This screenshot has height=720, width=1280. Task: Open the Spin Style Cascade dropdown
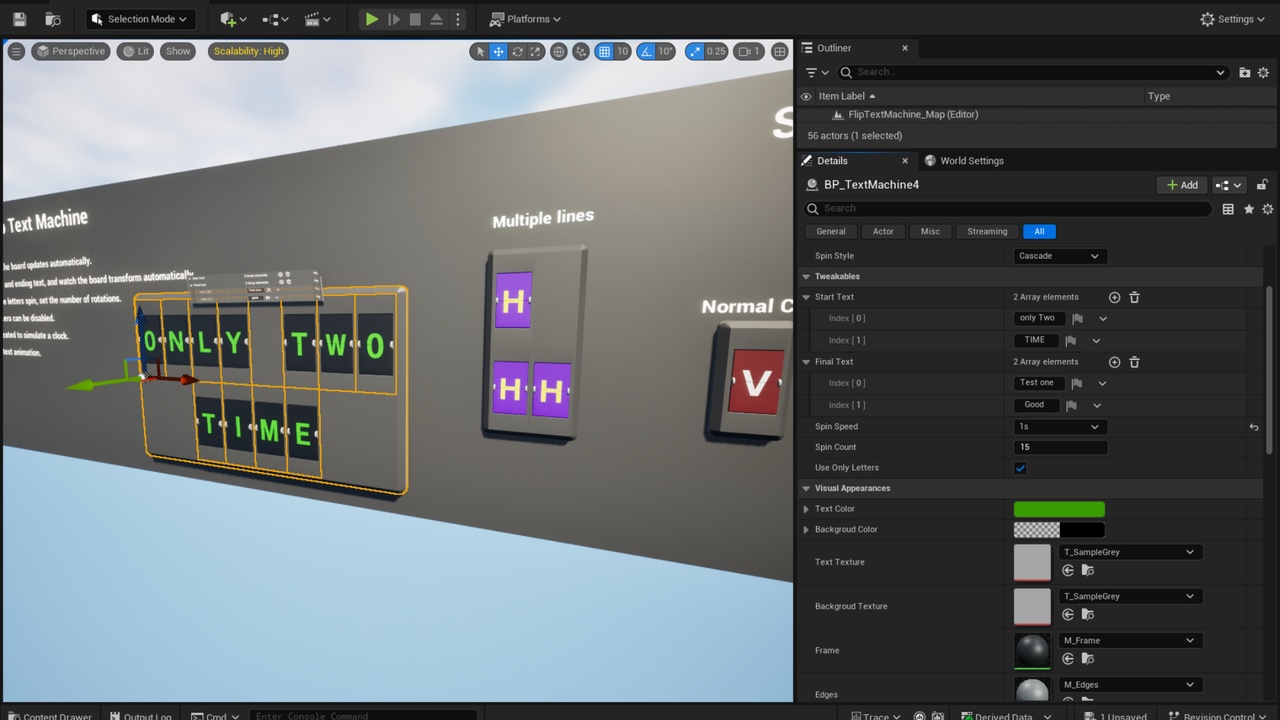click(x=1059, y=256)
